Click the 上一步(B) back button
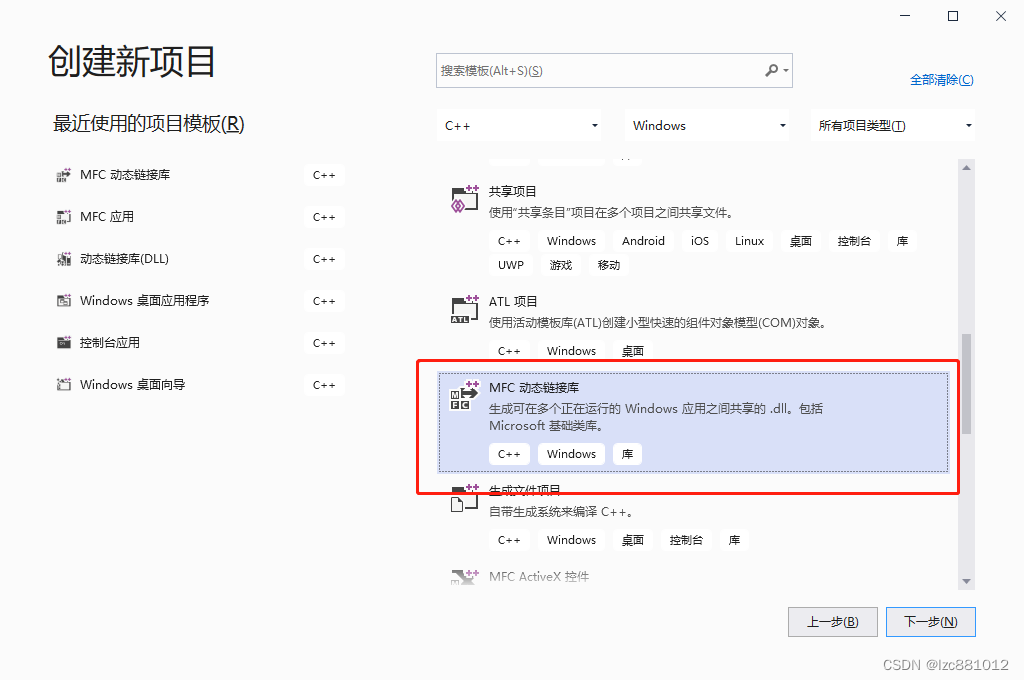The width and height of the screenshot is (1024, 680). pyautogui.click(x=832, y=622)
